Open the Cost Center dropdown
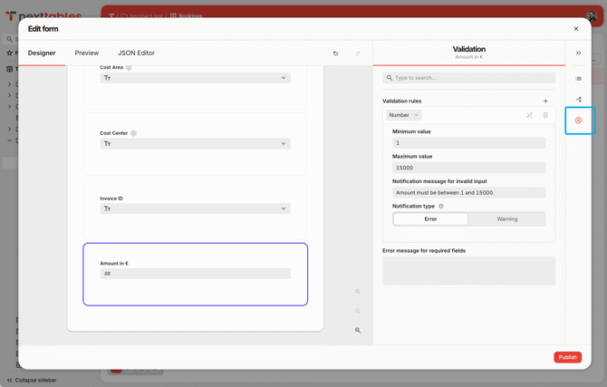607x387 pixels. (195, 144)
